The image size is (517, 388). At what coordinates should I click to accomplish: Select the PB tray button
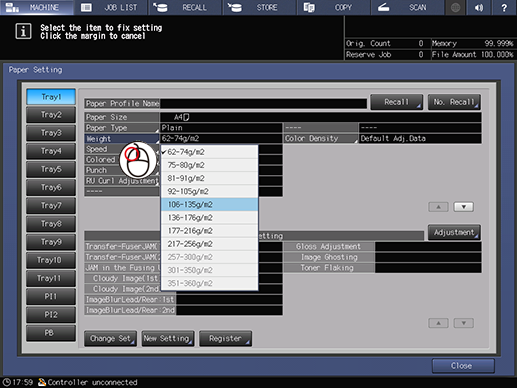pos(51,333)
